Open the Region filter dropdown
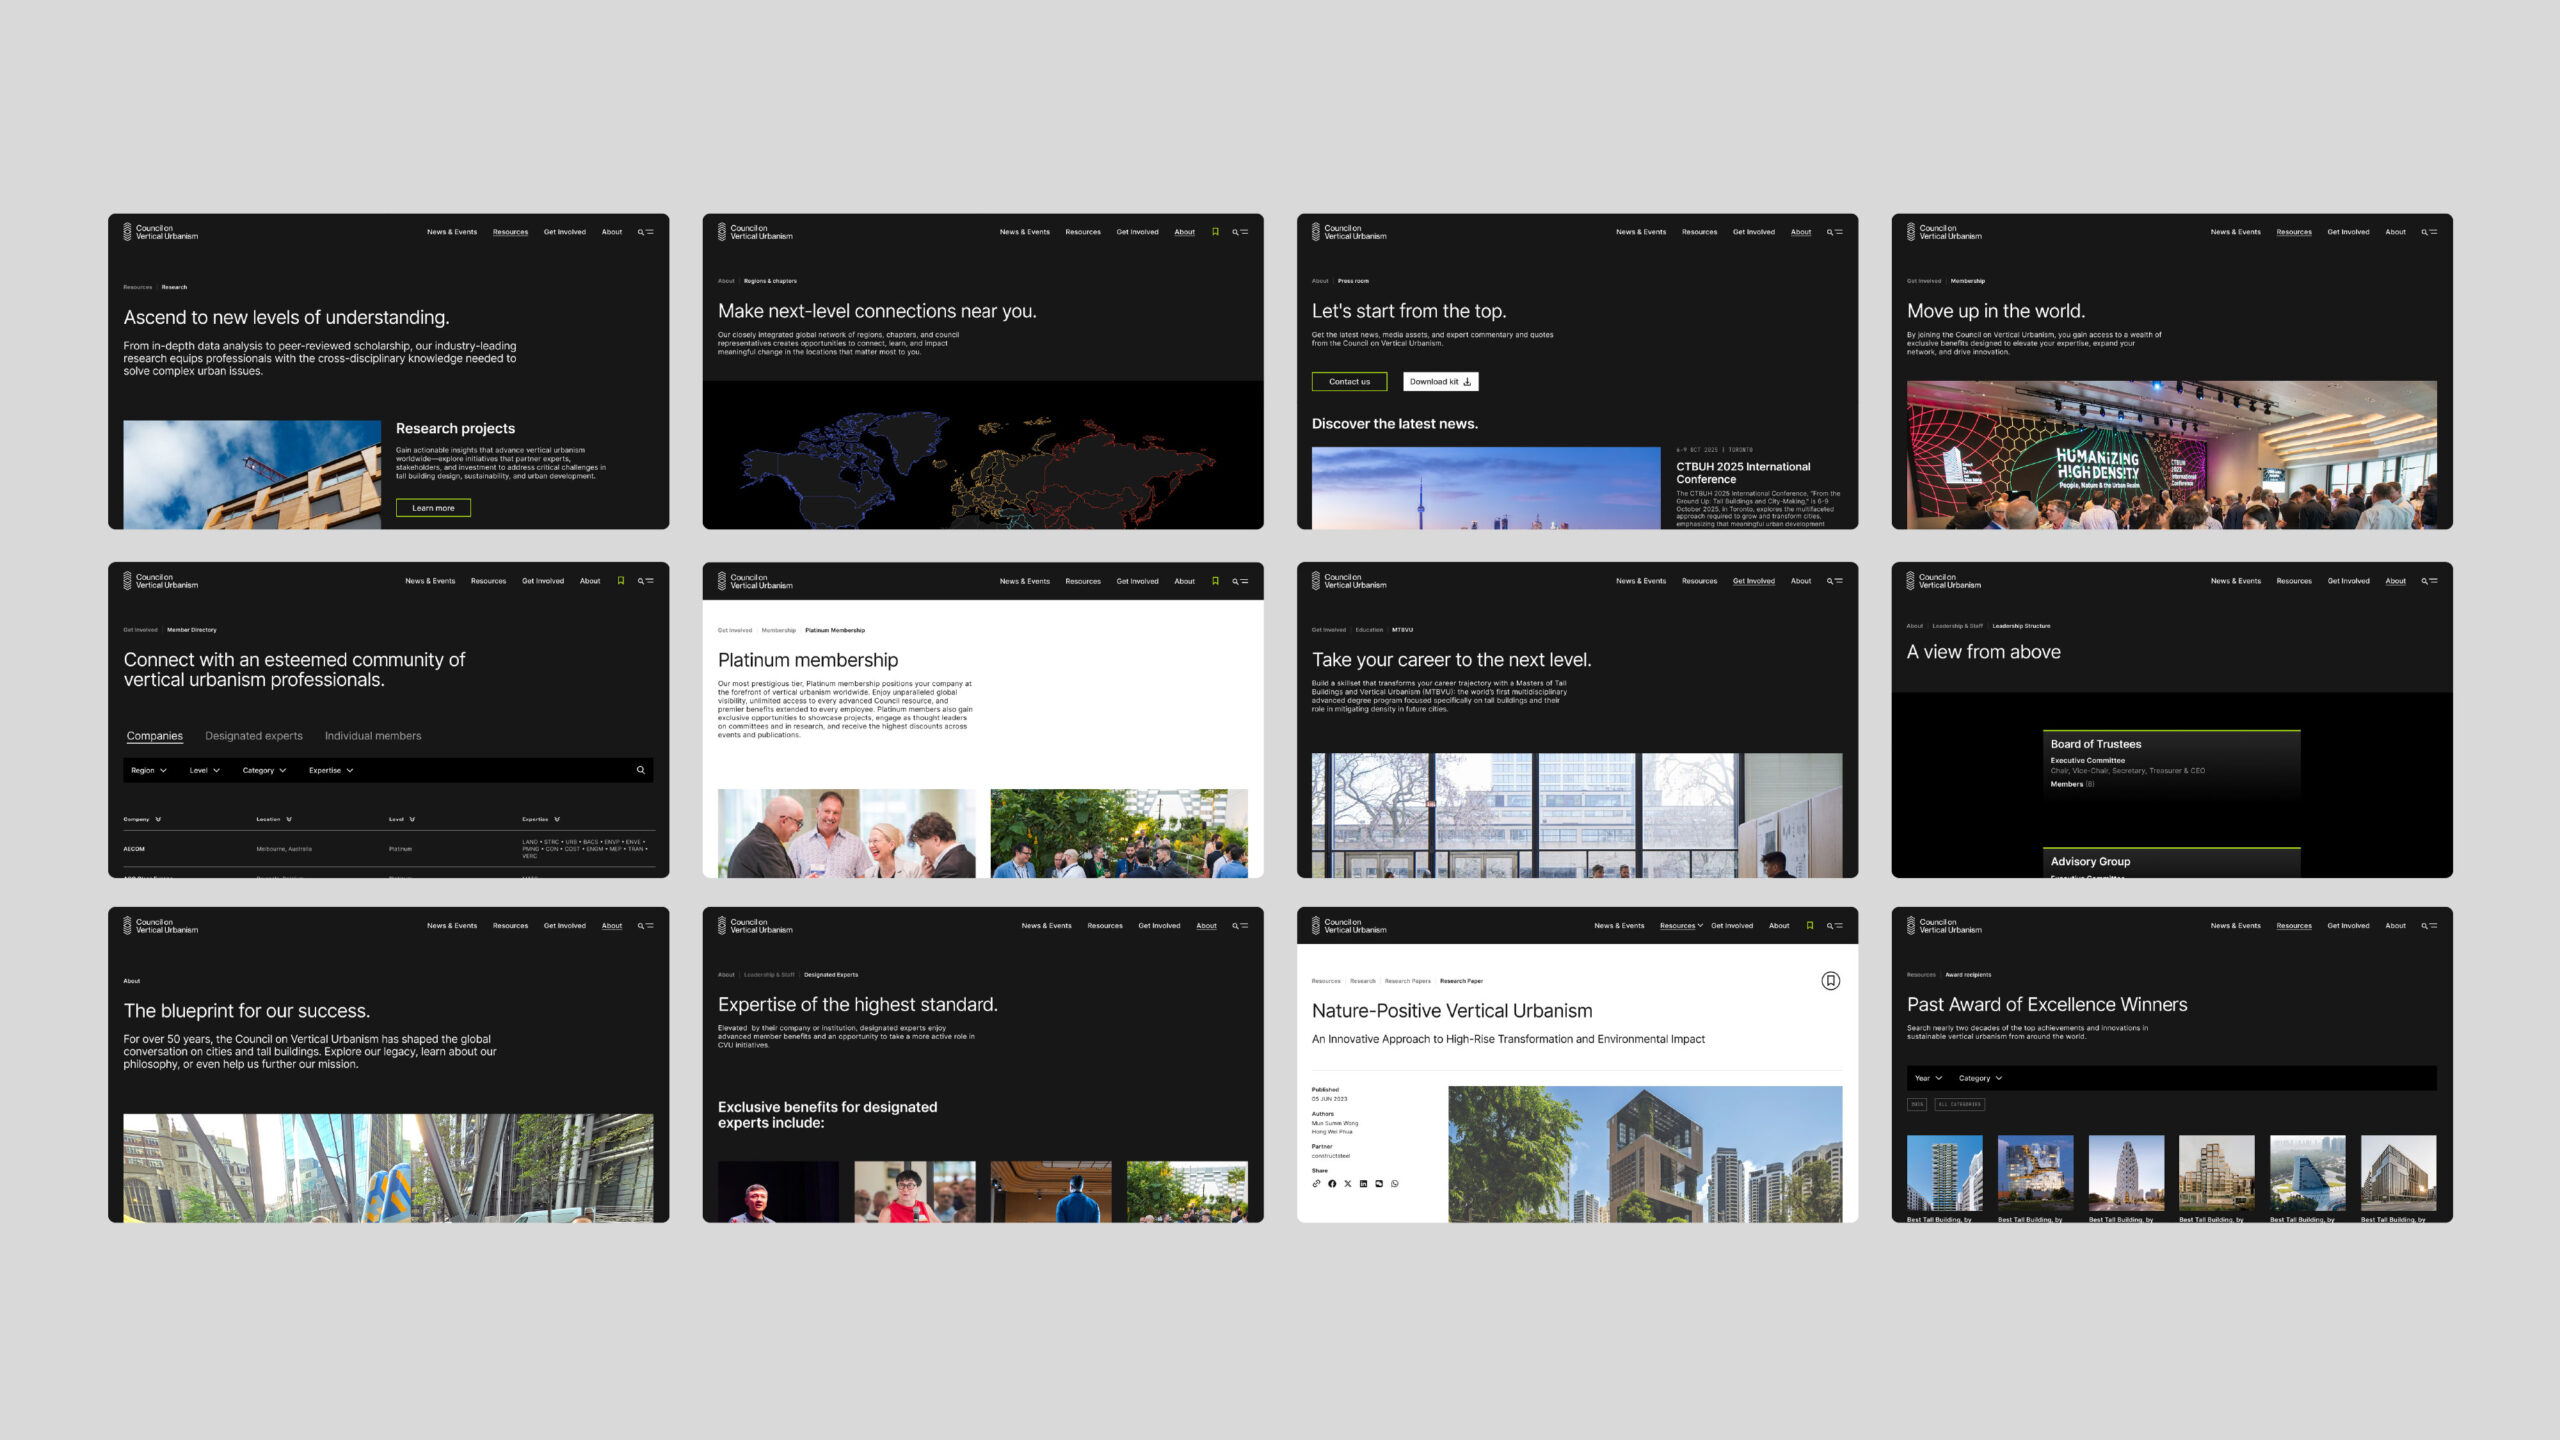 pos(149,770)
